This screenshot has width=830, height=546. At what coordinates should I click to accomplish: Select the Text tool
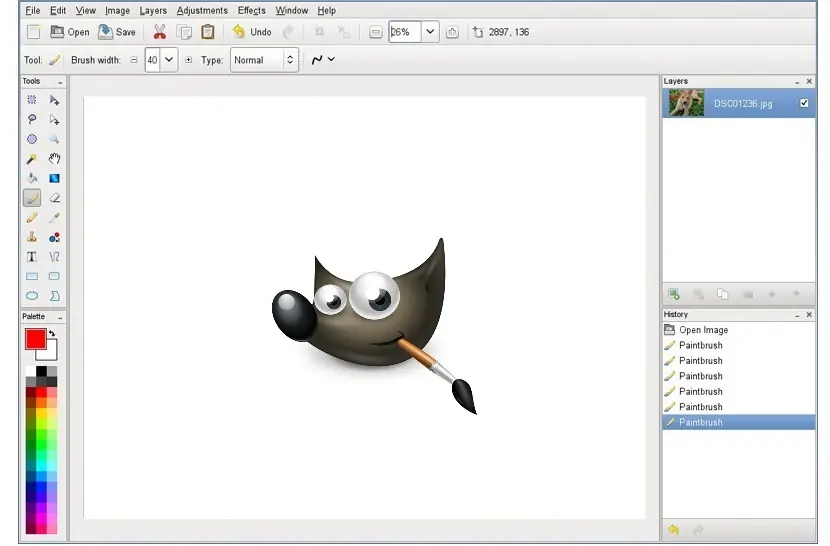pos(32,257)
